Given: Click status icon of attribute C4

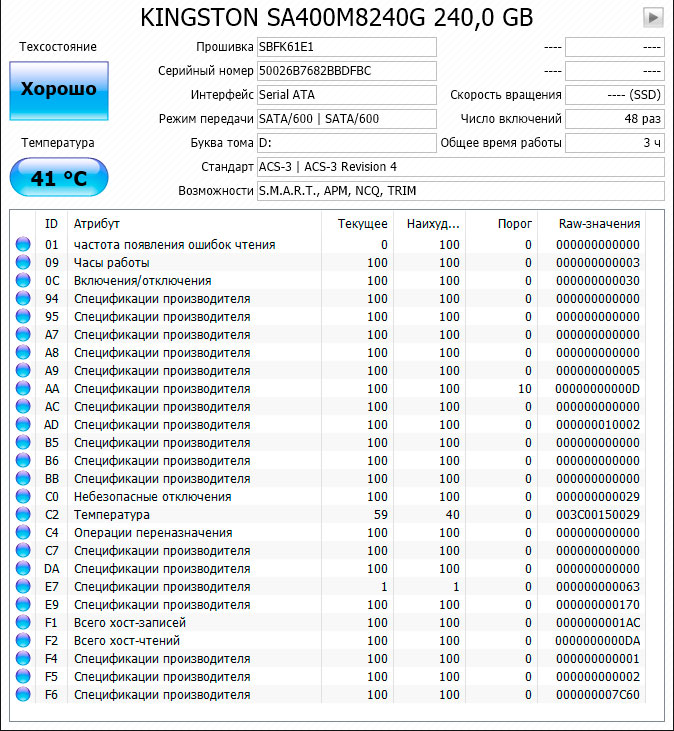Looking at the screenshot, I should [x=23, y=532].
